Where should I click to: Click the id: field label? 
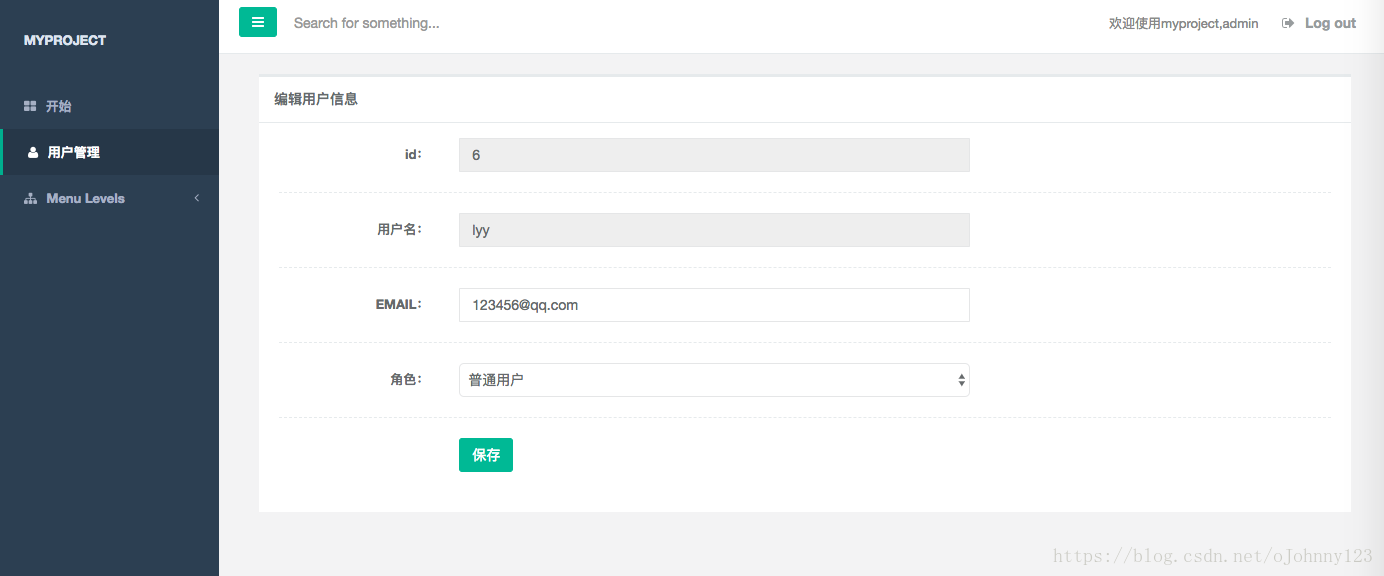coord(413,154)
